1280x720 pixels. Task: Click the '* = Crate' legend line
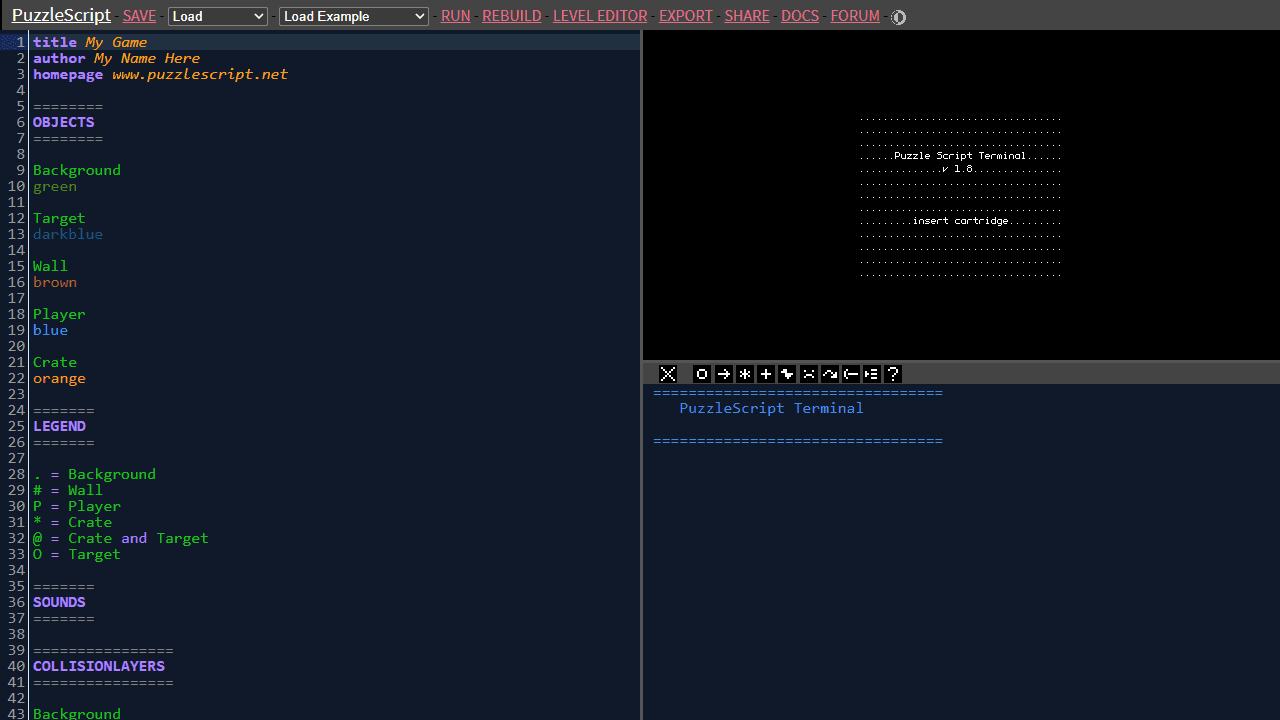click(x=72, y=522)
